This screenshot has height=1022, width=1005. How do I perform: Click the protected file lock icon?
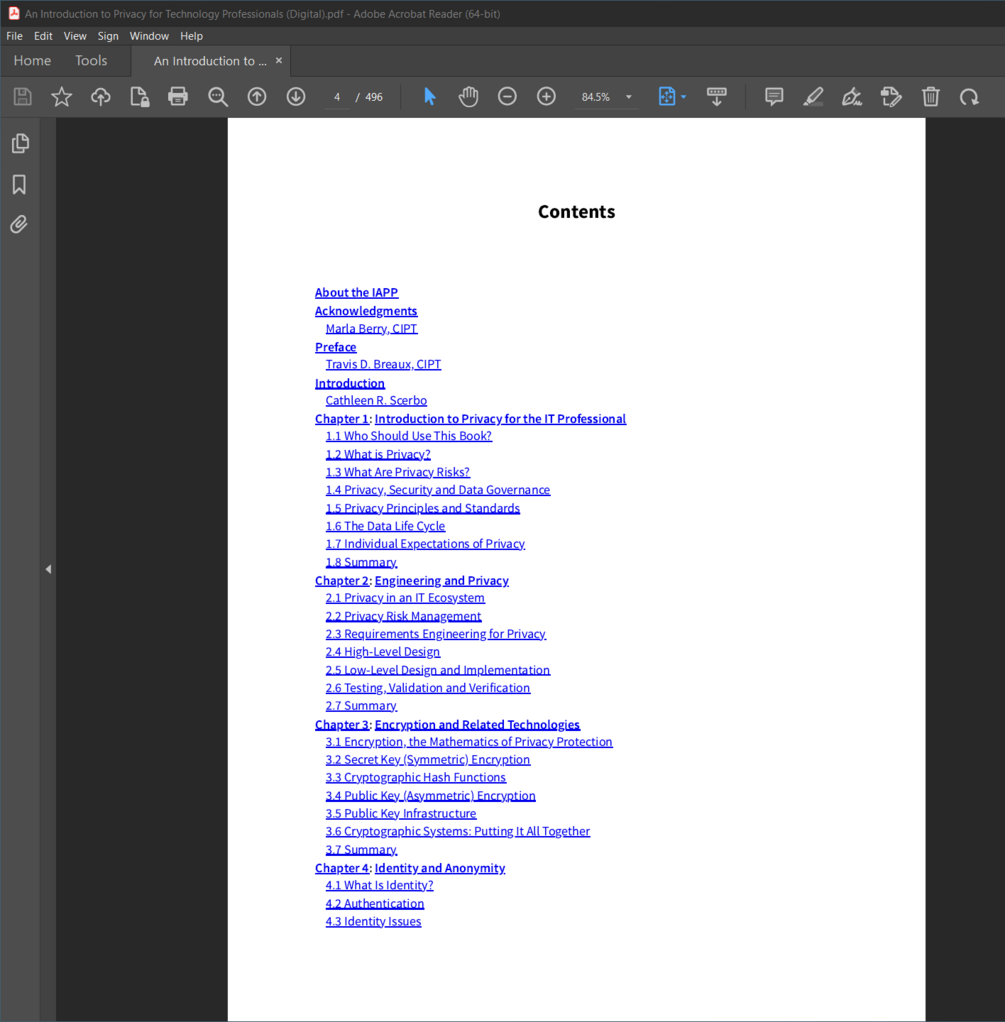coord(139,97)
